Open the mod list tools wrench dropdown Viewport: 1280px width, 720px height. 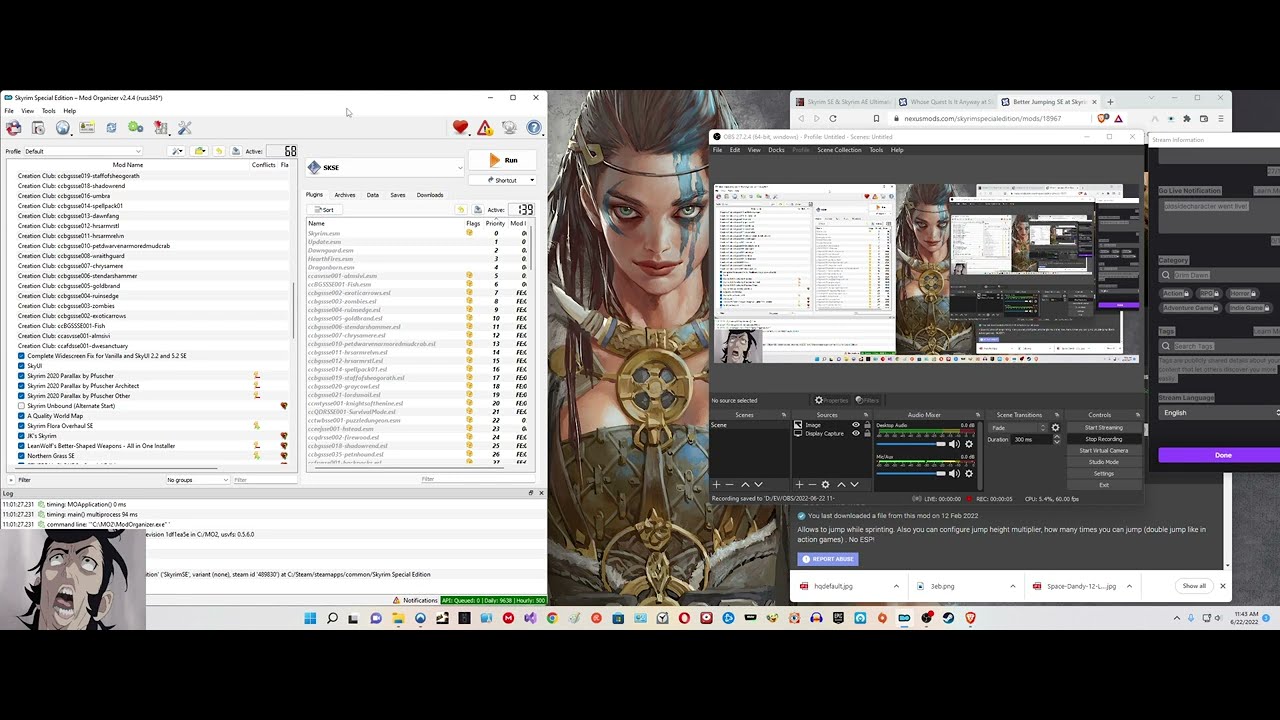coord(178,151)
